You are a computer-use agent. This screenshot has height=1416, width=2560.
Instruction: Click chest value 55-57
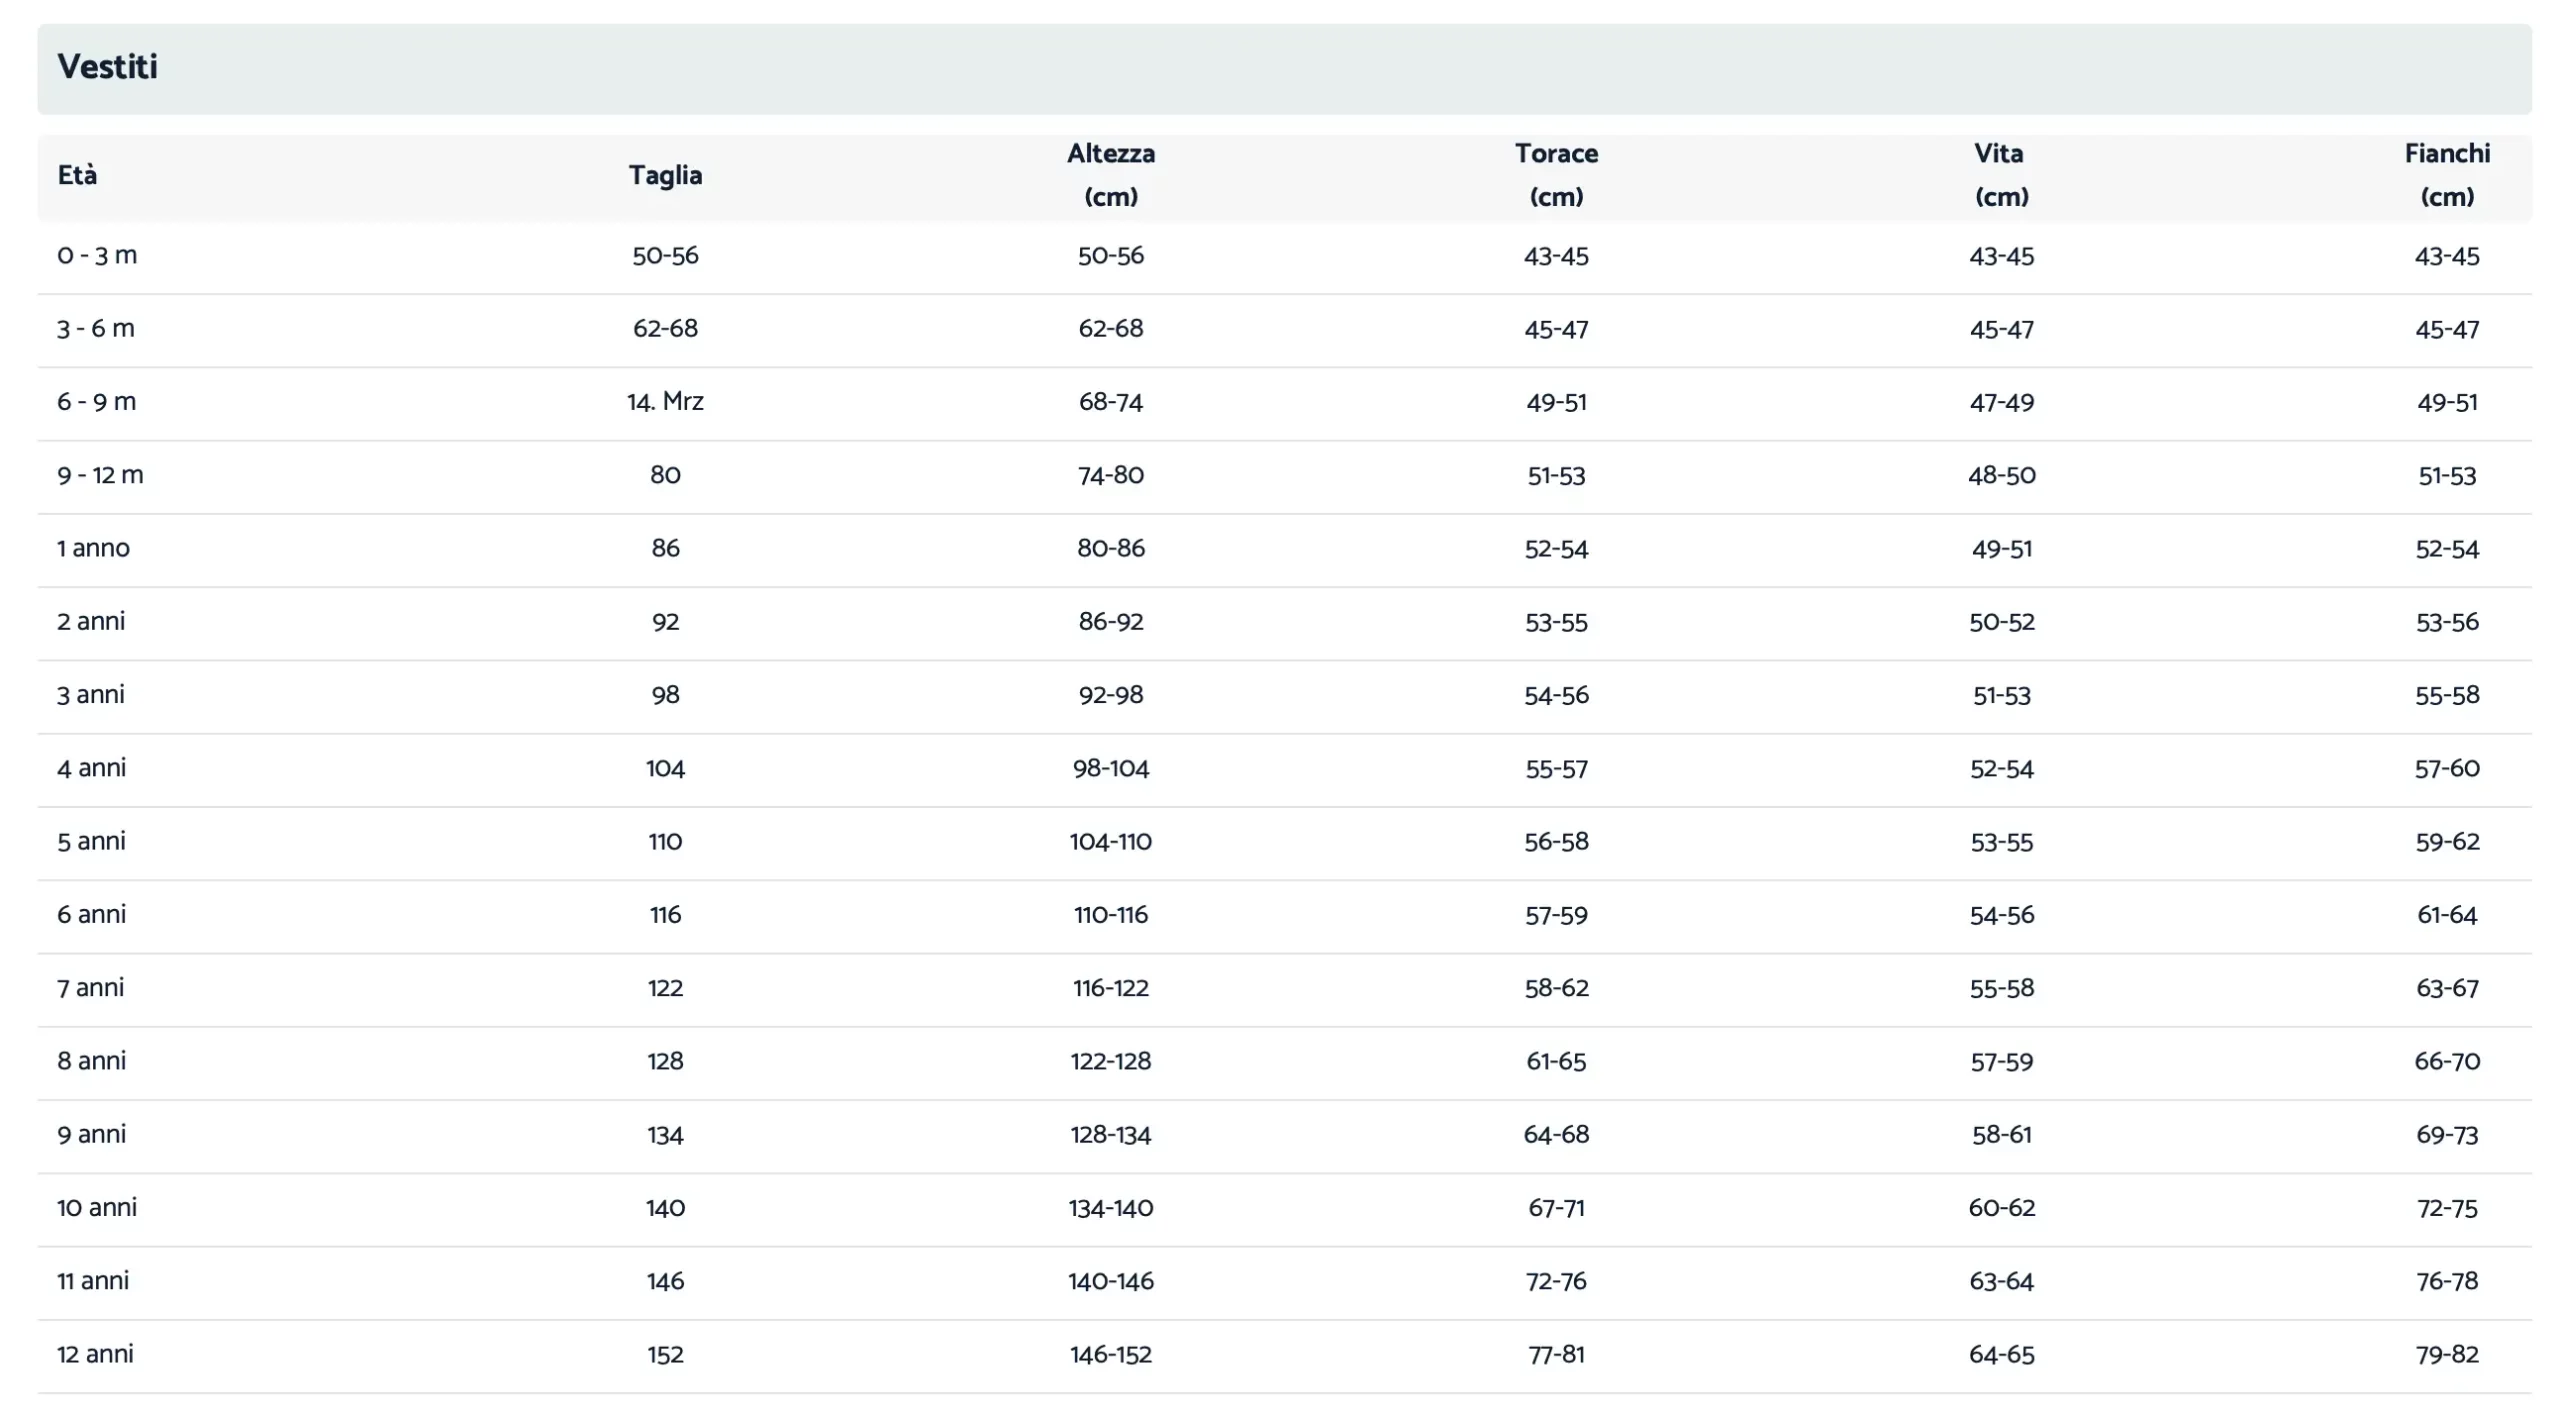point(1556,769)
